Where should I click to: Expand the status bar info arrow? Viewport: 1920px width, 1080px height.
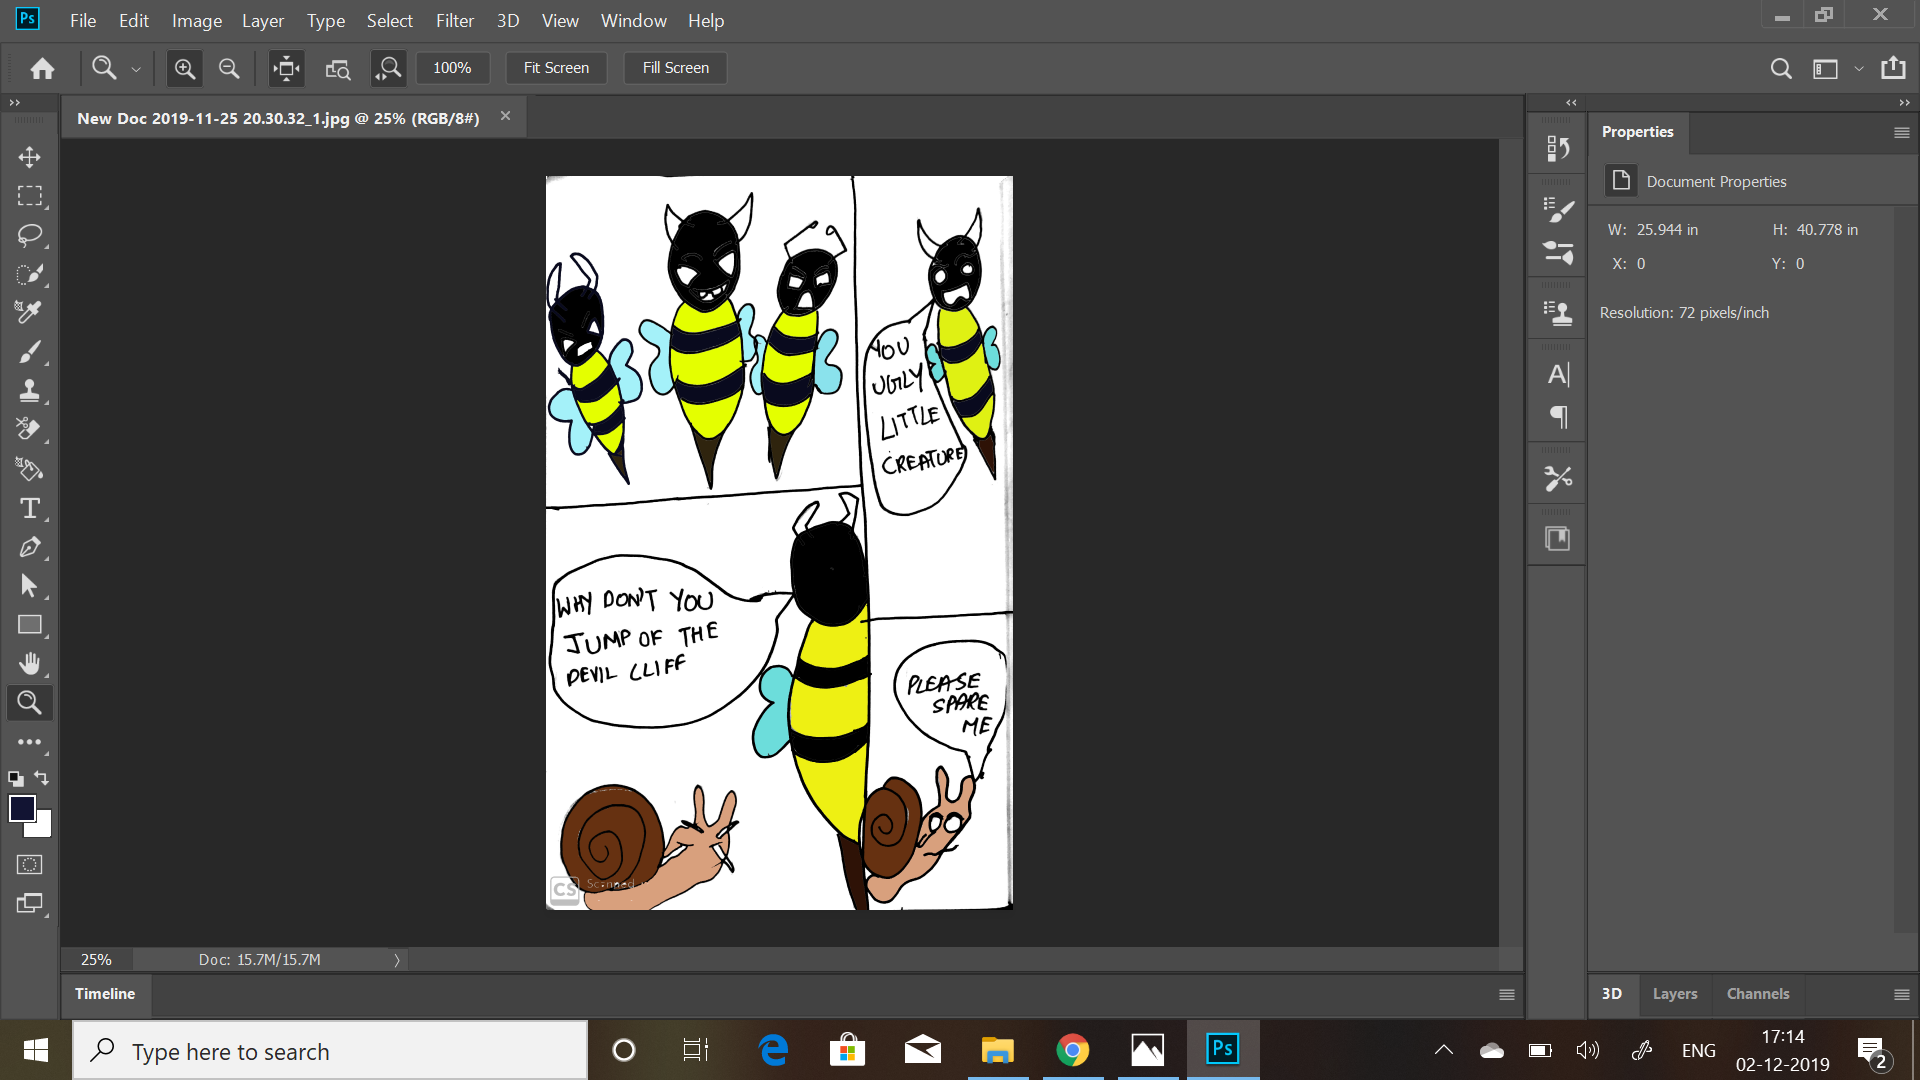397,960
